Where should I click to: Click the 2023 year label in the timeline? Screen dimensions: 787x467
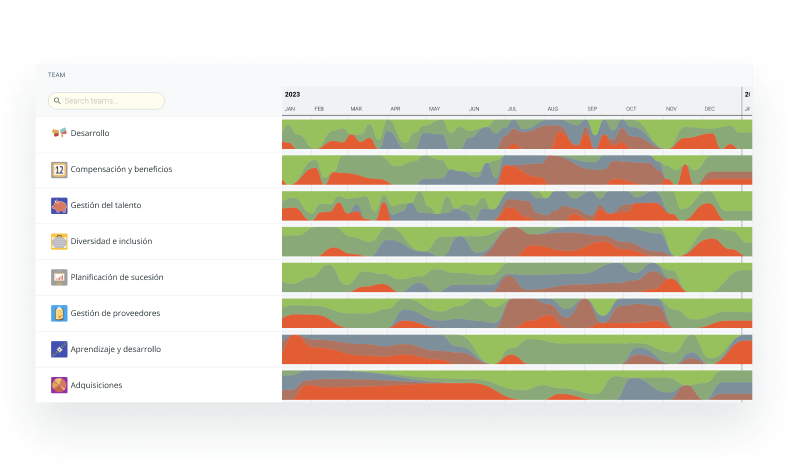point(292,94)
